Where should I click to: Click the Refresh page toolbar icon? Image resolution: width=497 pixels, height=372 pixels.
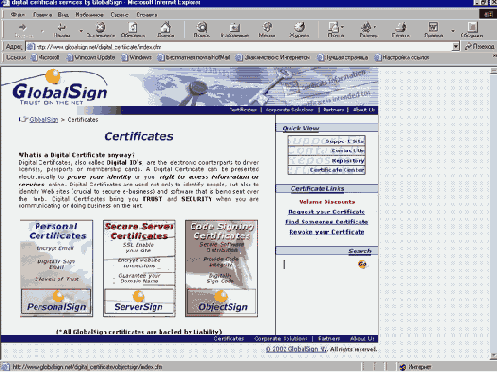click(133, 30)
